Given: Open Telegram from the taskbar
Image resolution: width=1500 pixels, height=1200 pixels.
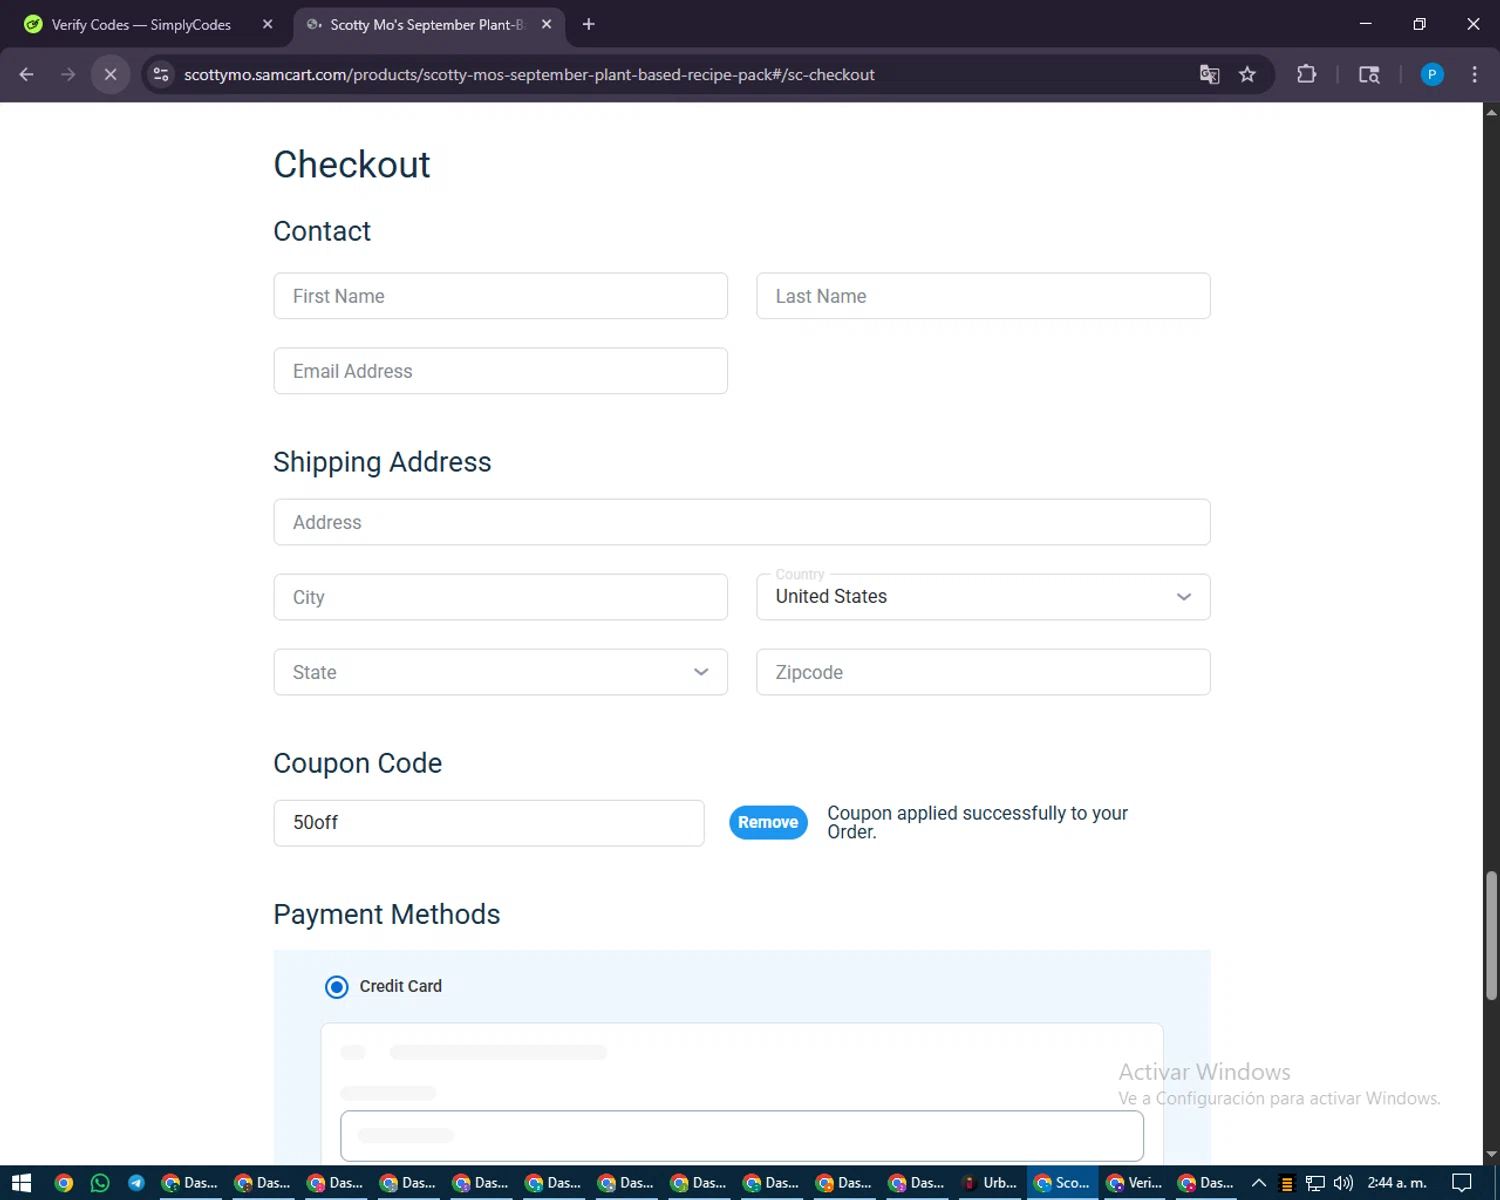Looking at the screenshot, I should click(x=136, y=1183).
